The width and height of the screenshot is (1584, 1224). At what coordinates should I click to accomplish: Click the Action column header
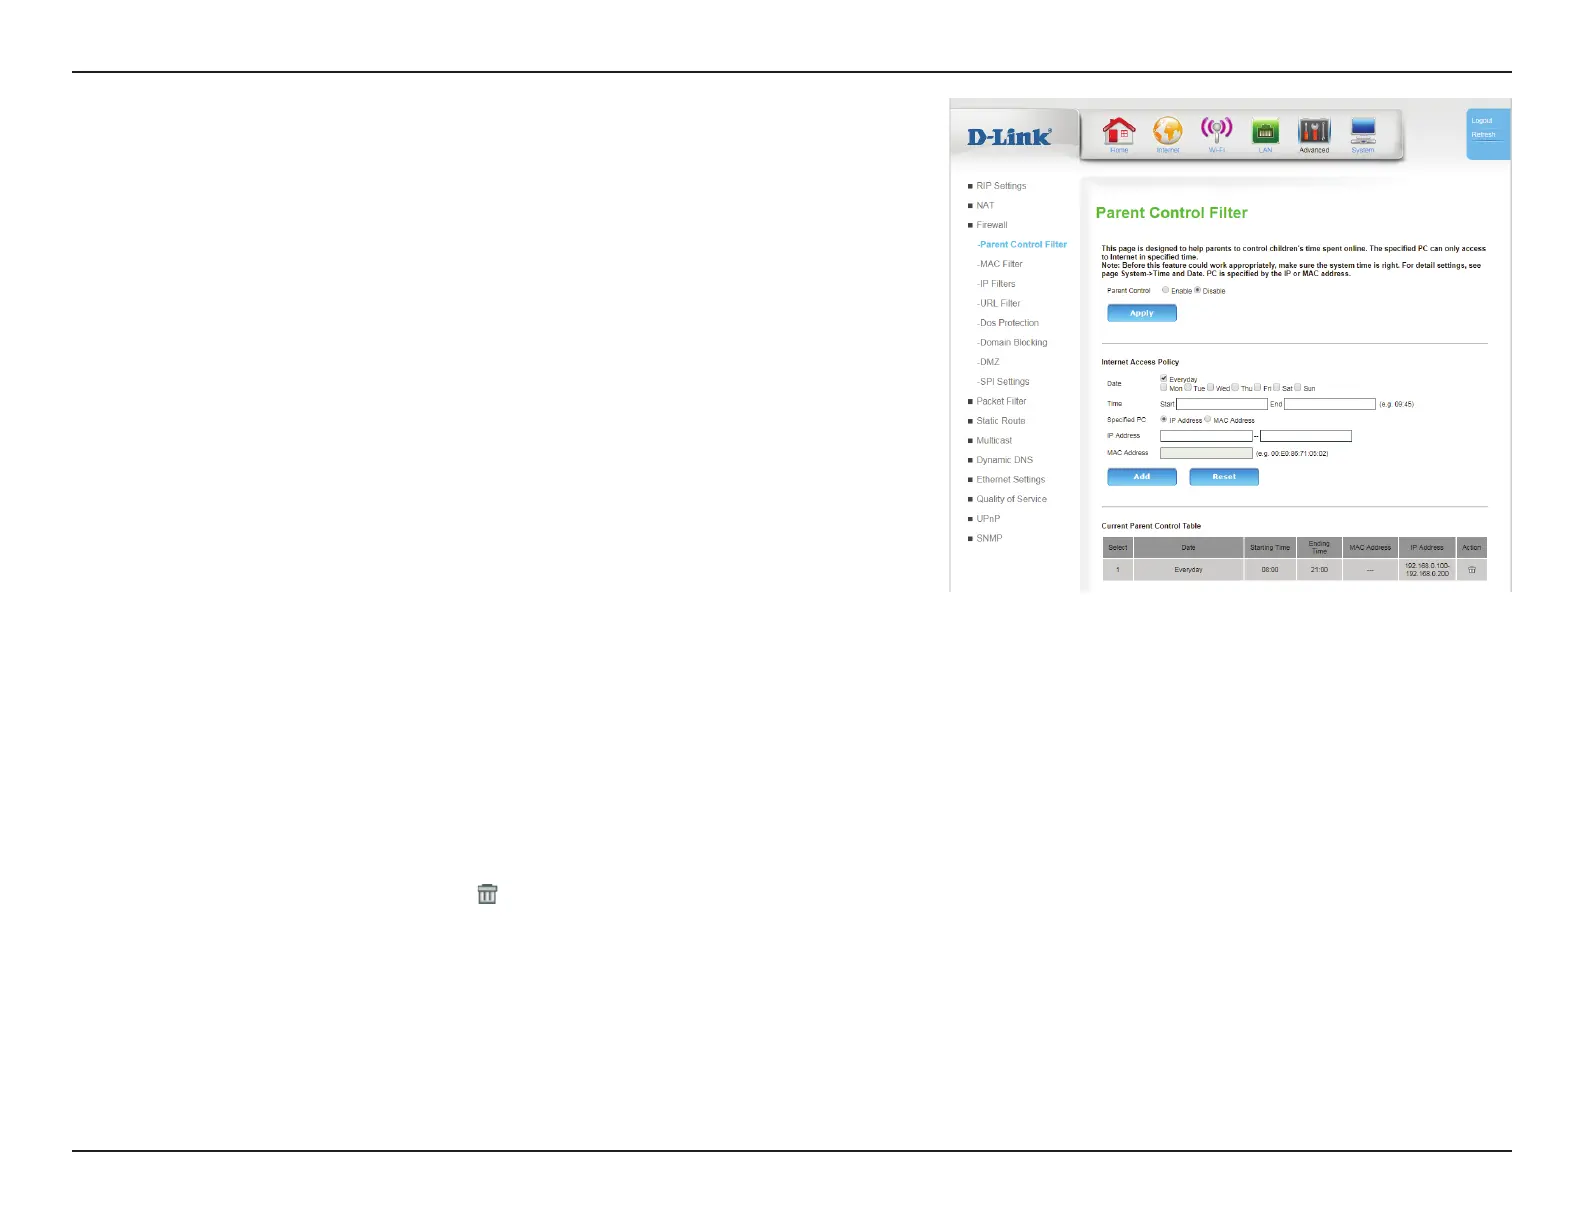tap(1472, 548)
